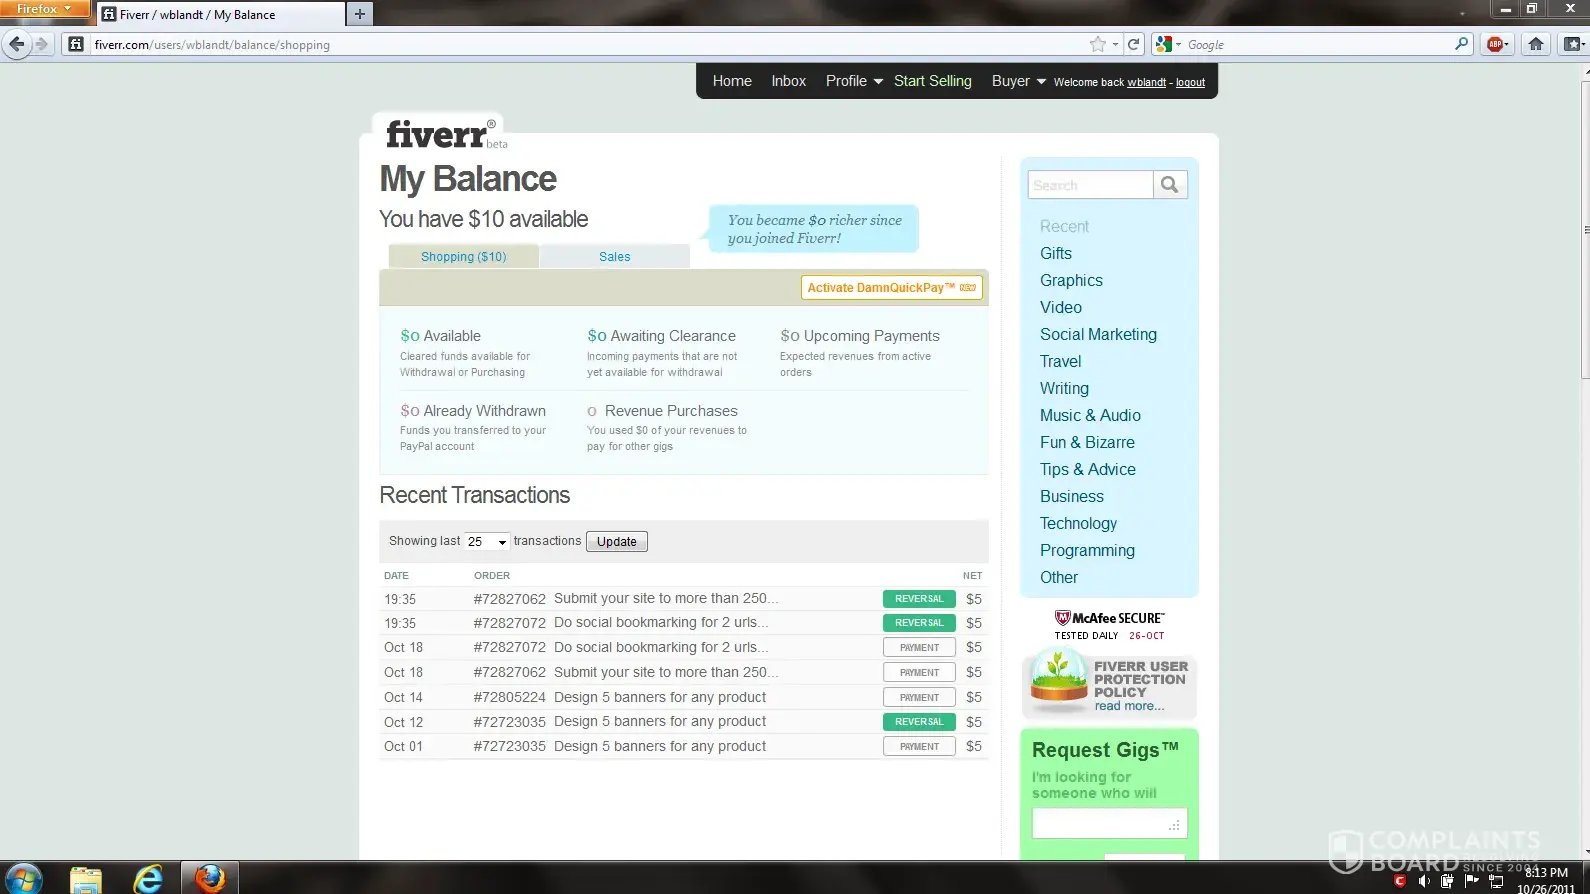1590x894 pixels.
Task: Open the Graphics category link
Action: [1071, 281]
